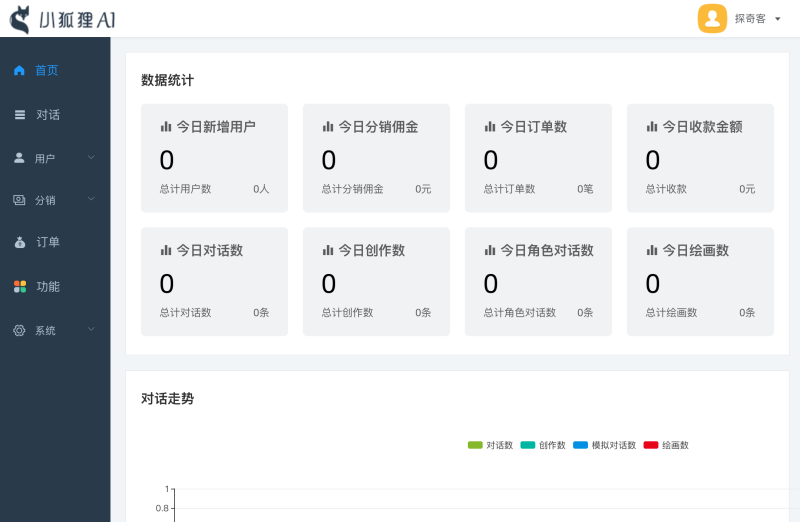This screenshot has height=522, width=800.
Task: Open the 功能 menu item
Action: (x=55, y=287)
